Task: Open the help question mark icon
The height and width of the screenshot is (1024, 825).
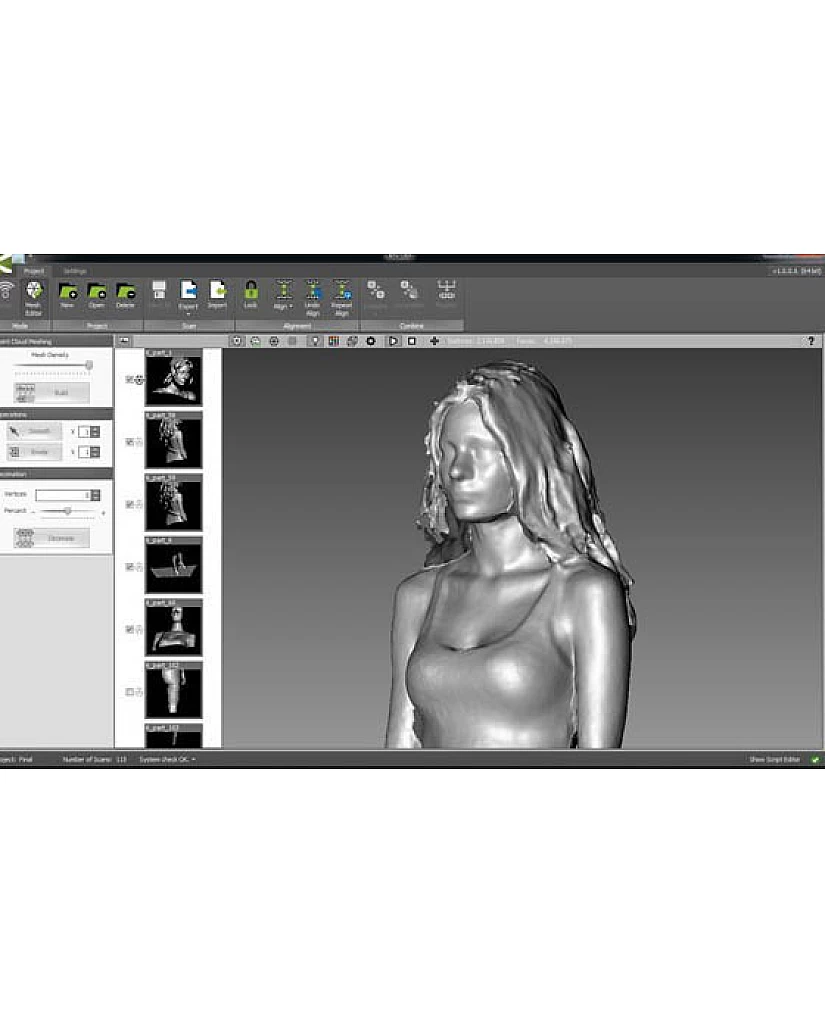Action: (810, 341)
